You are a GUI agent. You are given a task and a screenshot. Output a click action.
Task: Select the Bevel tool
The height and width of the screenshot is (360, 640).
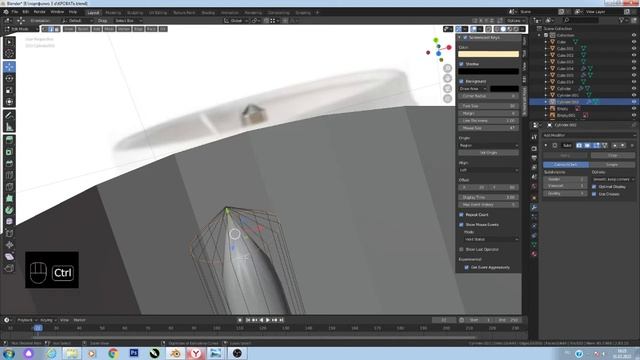coord(9,164)
